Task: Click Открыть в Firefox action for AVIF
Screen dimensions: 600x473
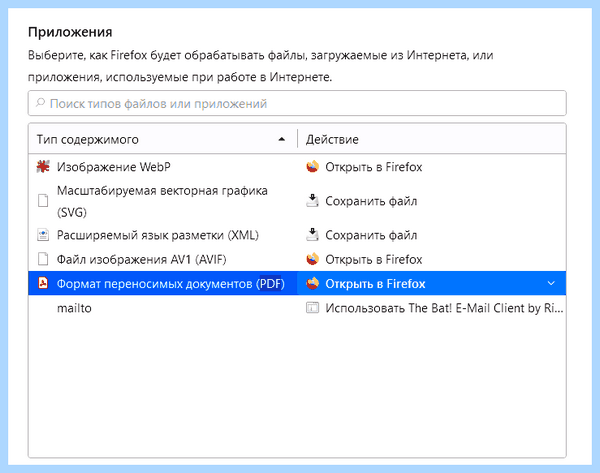Action: click(373, 259)
